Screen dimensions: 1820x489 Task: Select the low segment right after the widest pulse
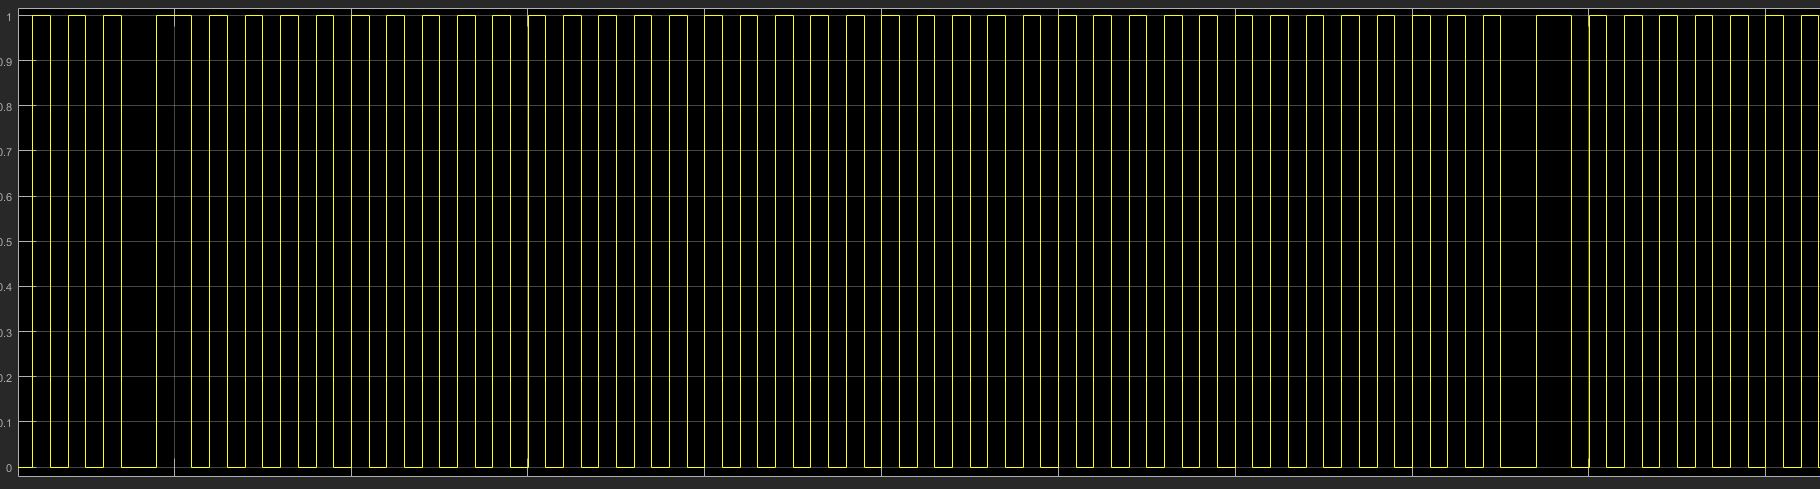coord(1580,466)
